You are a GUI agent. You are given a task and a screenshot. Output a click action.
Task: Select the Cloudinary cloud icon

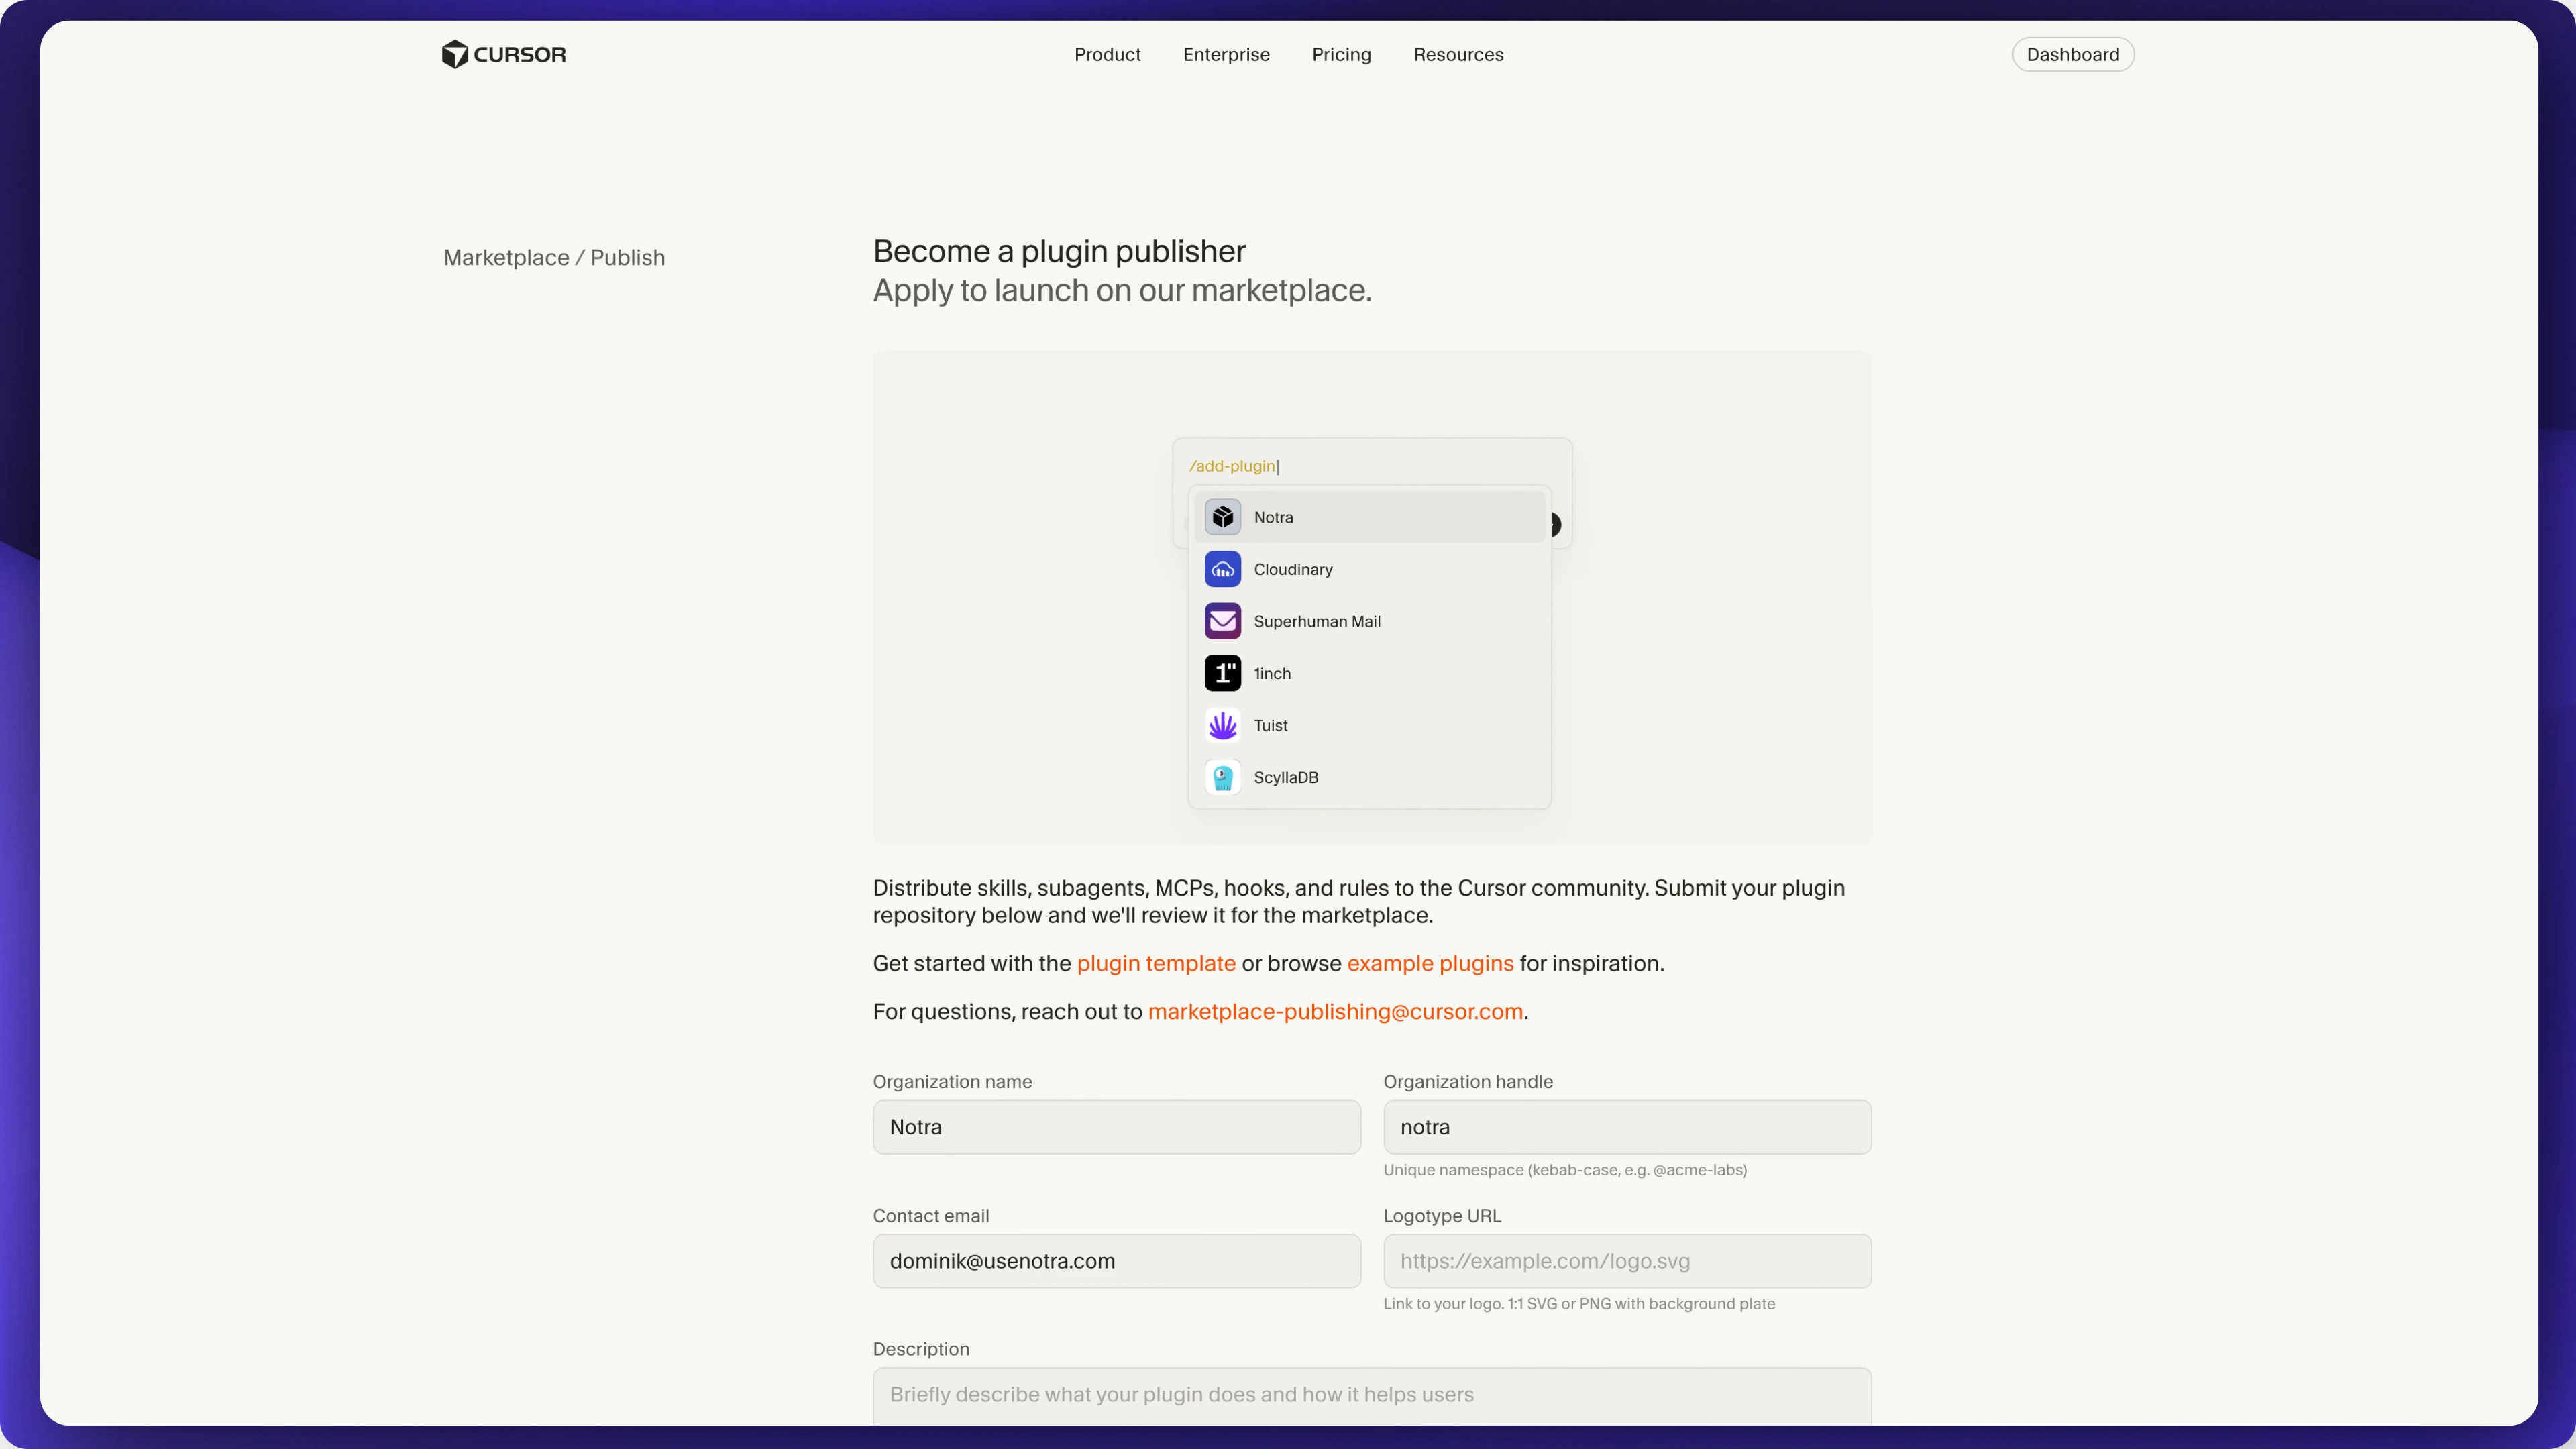(1222, 569)
